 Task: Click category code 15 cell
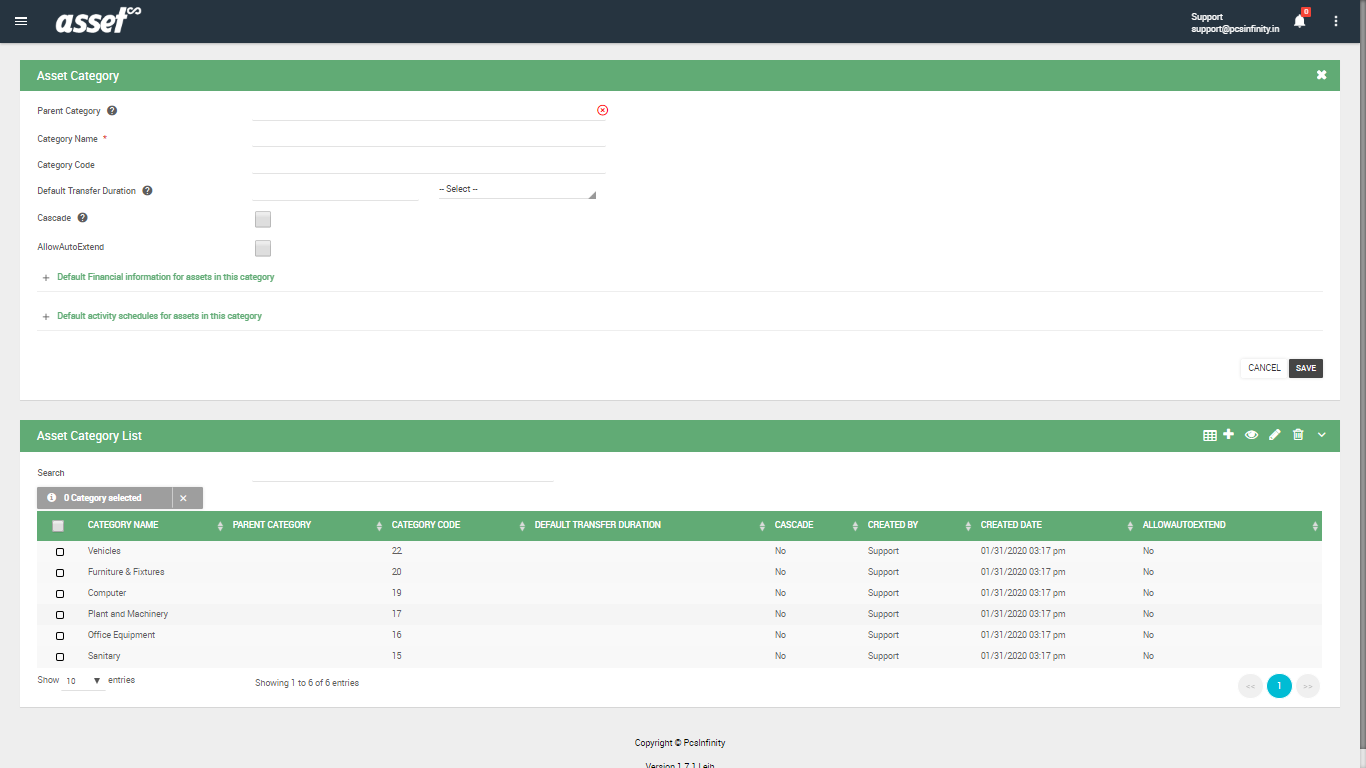pos(397,656)
